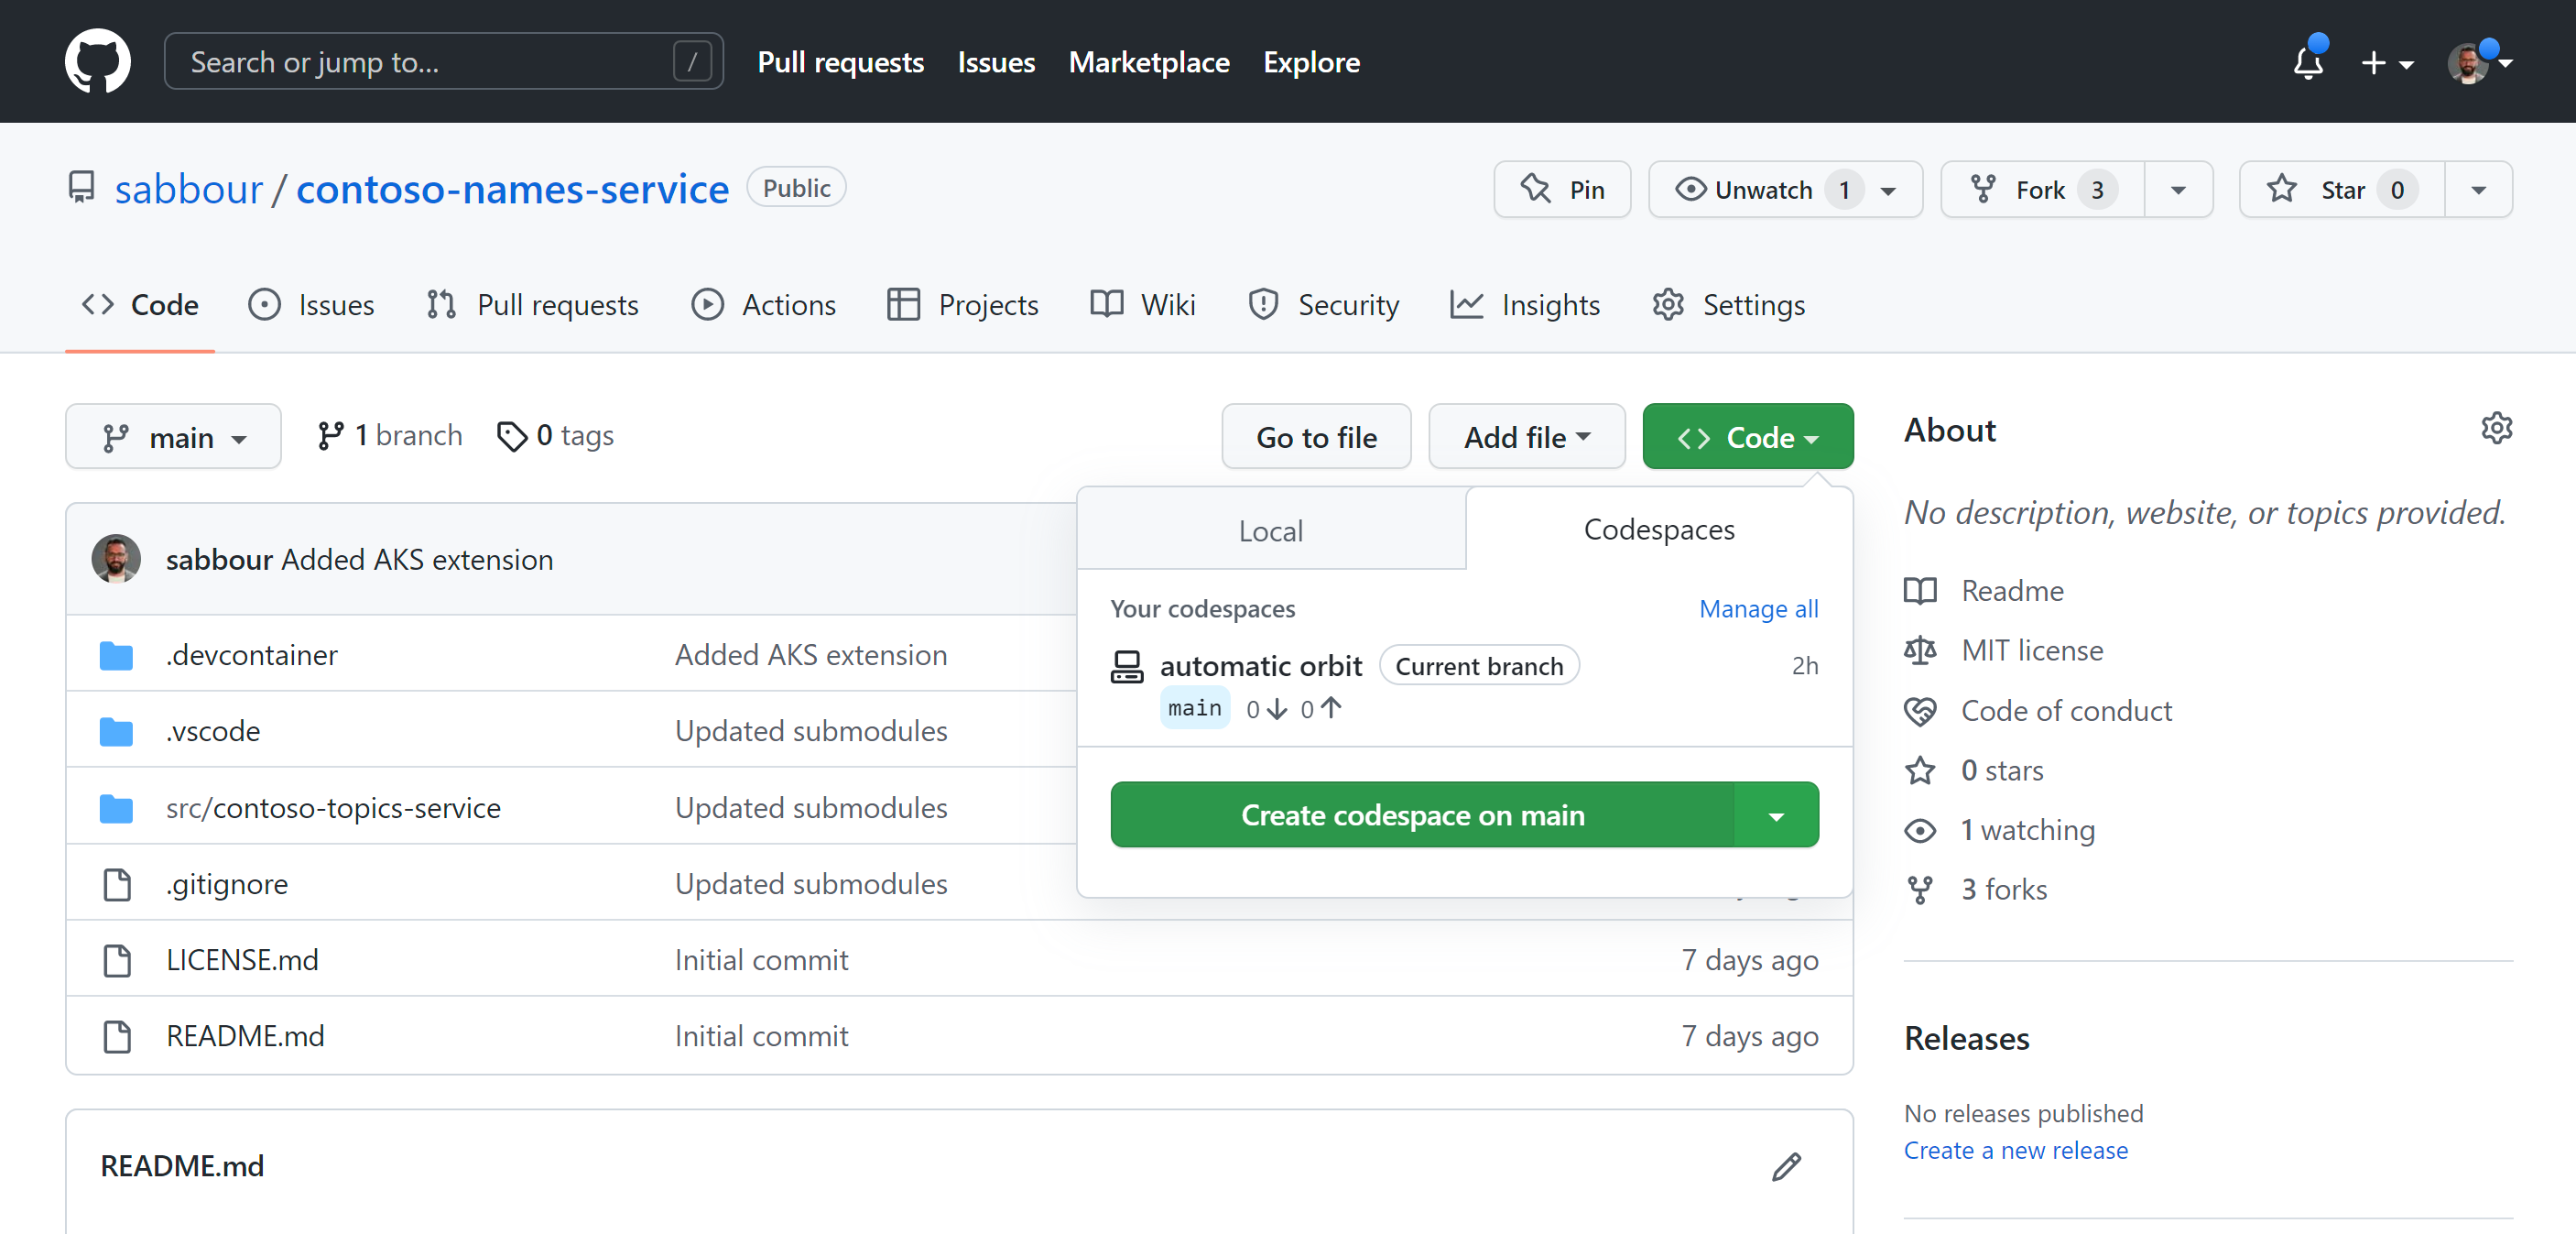Viewport: 2576px width, 1234px height.
Task: Pin this repository with the Pin button
Action: 1562,189
